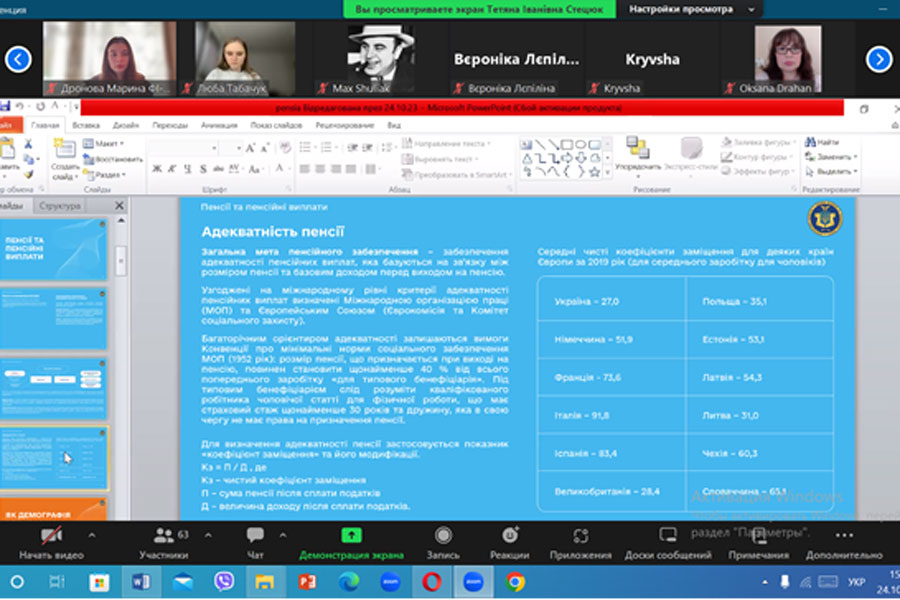This screenshot has width=900, height=600.
Task: Expand video options arrow next to Start Video
Action: [x=92, y=535]
